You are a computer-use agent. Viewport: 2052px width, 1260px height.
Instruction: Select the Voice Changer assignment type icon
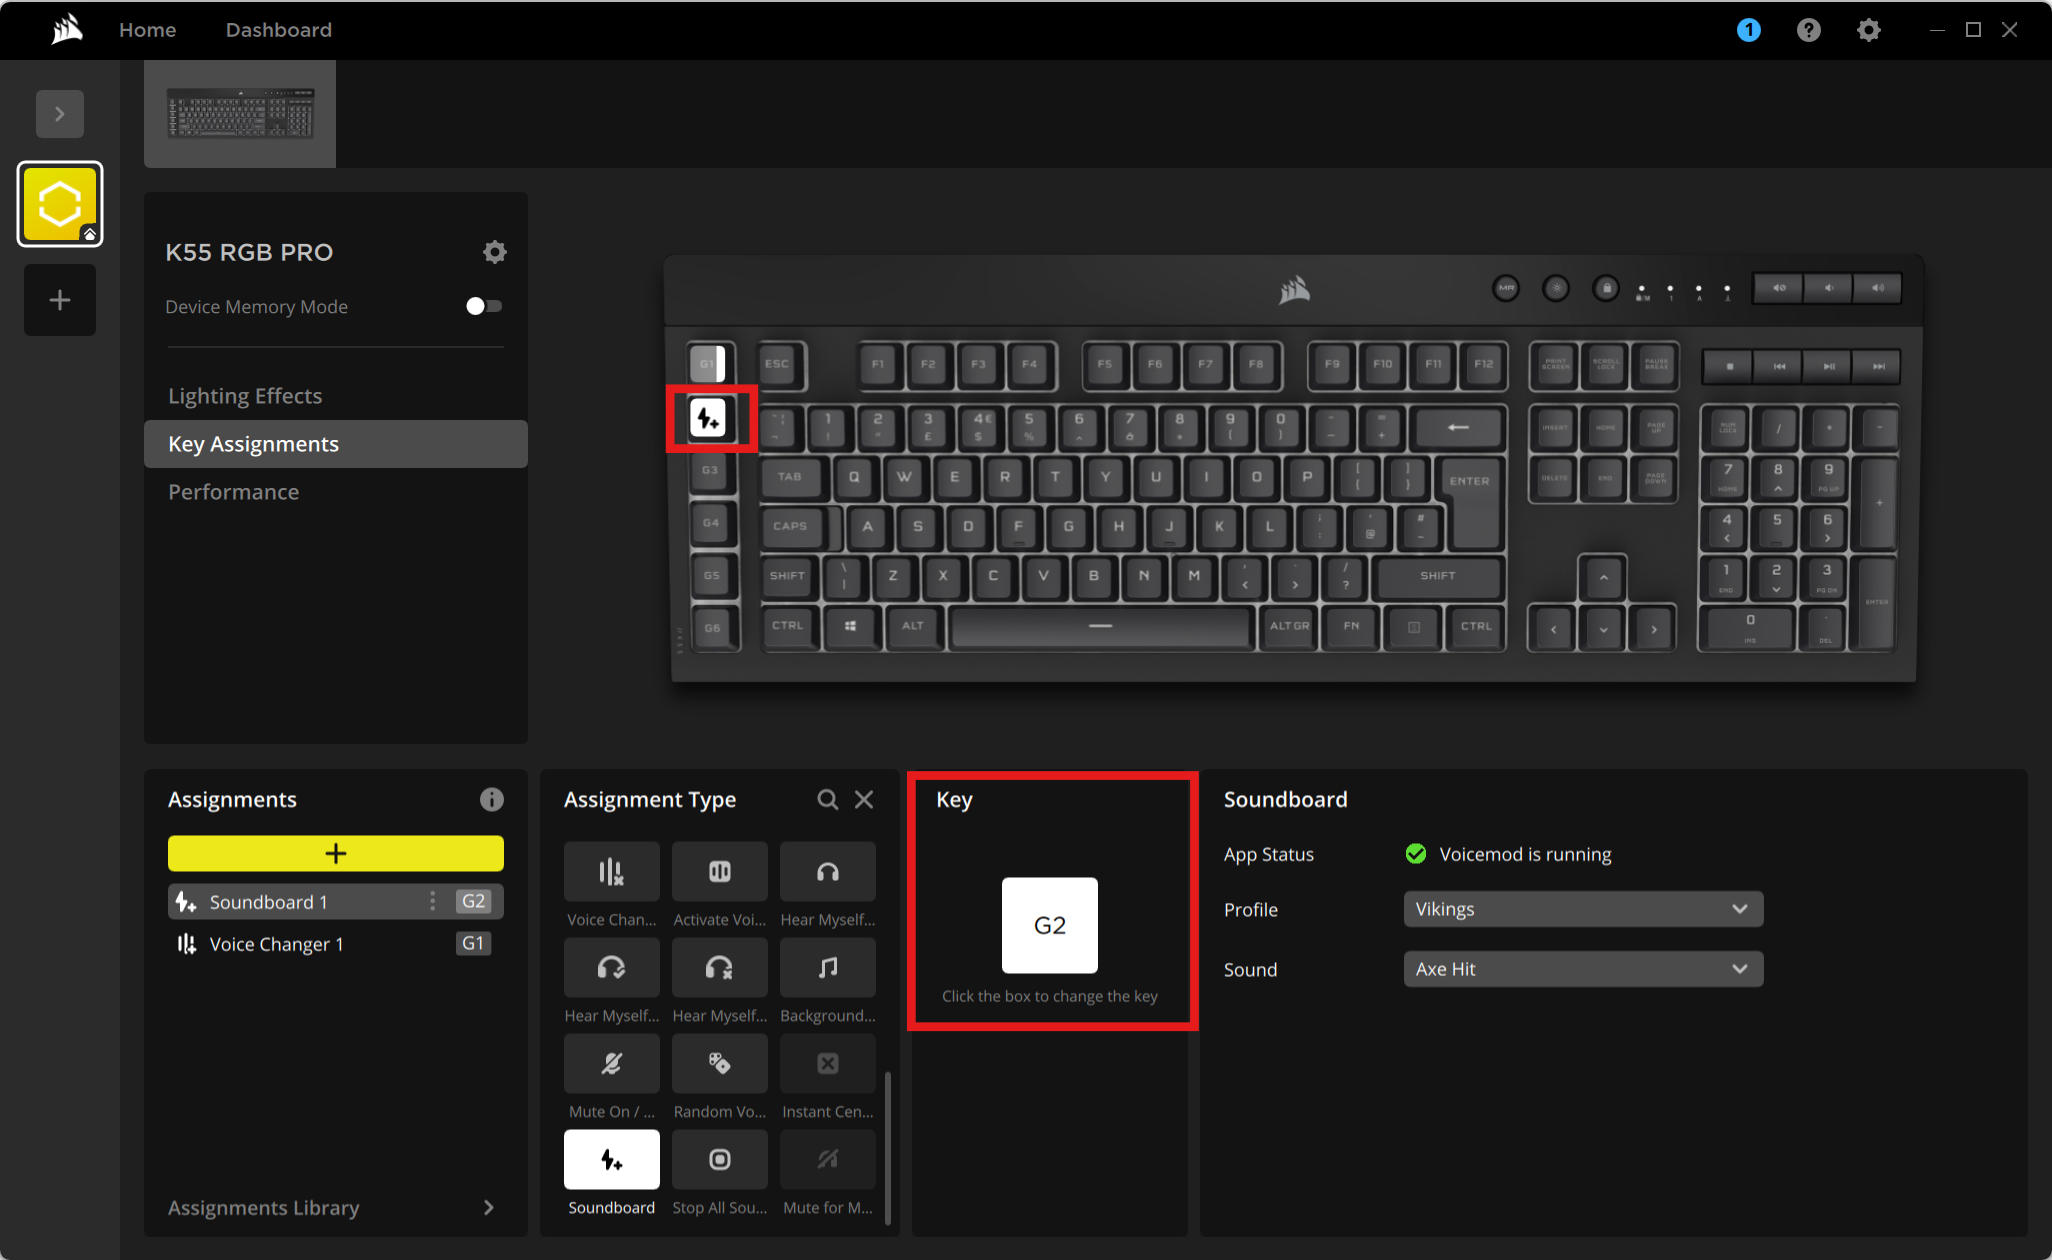coord(611,872)
